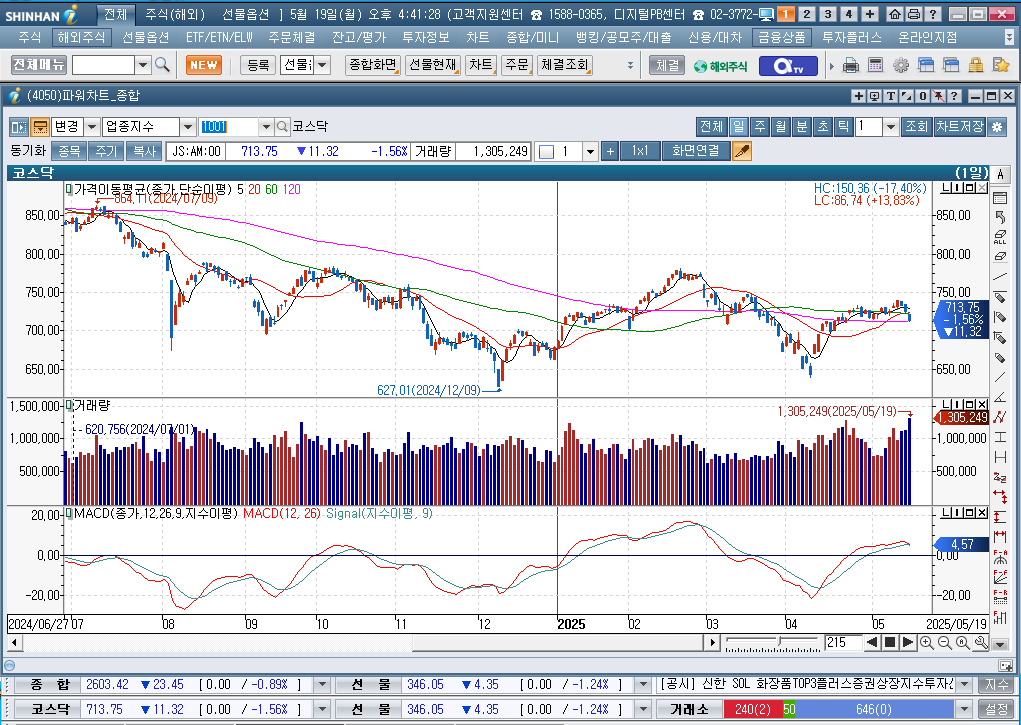The image size is (1021, 725).
Task: Select the horizontal line pencil tool
Action: (x=1000, y=297)
